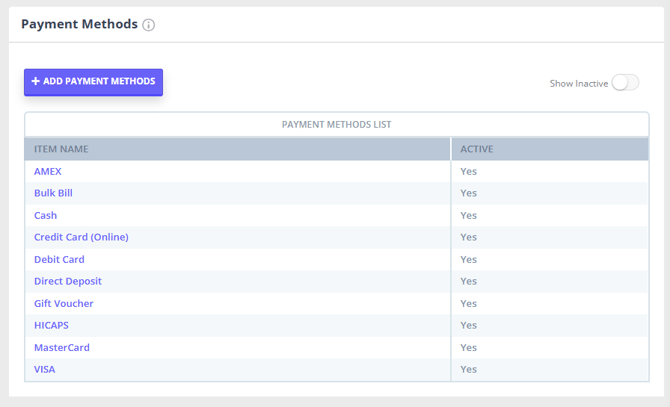The width and height of the screenshot is (670, 407).
Task: Click the Payment Methods List table title
Action: click(x=336, y=125)
